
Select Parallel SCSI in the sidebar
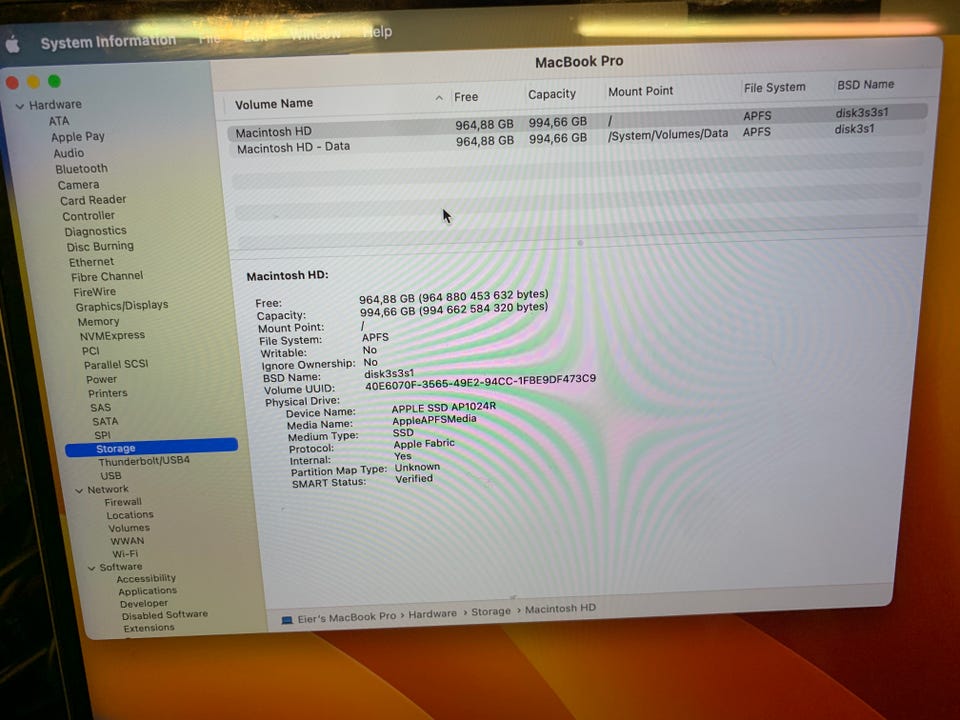coord(116,364)
